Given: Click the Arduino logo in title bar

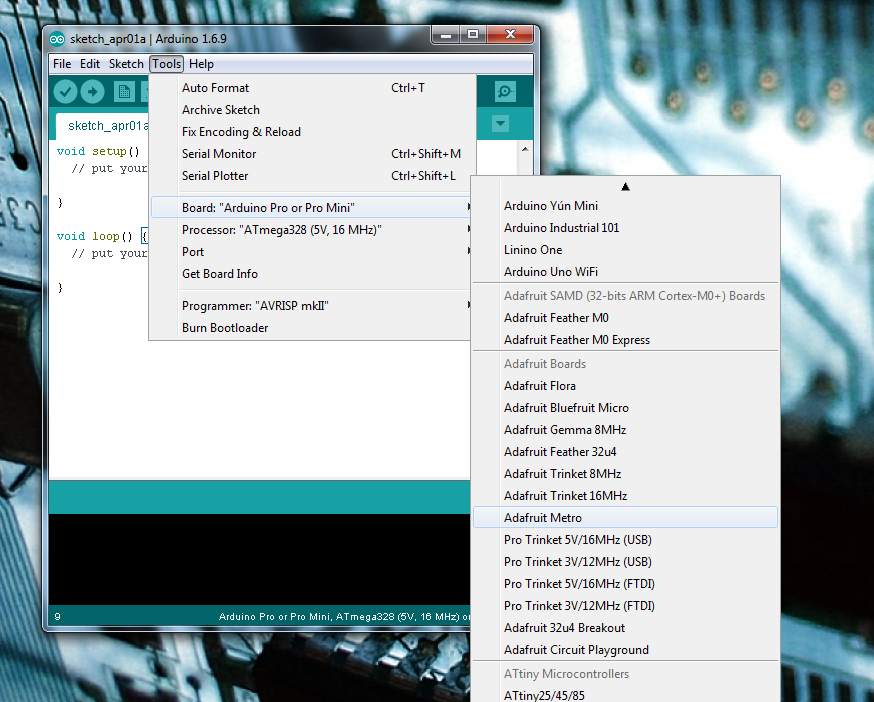Looking at the screenshot, I should pyautogui.click(x=57, y=39).
